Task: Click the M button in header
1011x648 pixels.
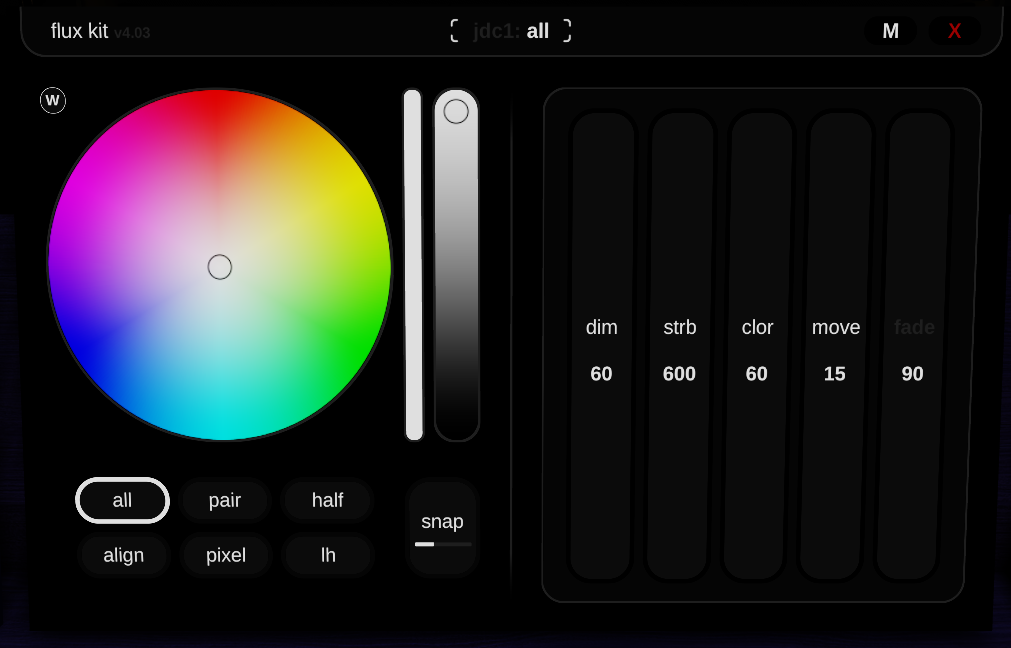Action: click(890, 31)
